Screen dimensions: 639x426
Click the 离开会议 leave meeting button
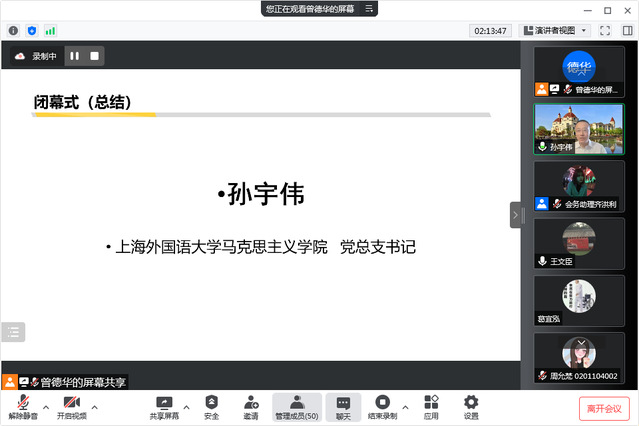pyautogui.click(x=604, y=408)
